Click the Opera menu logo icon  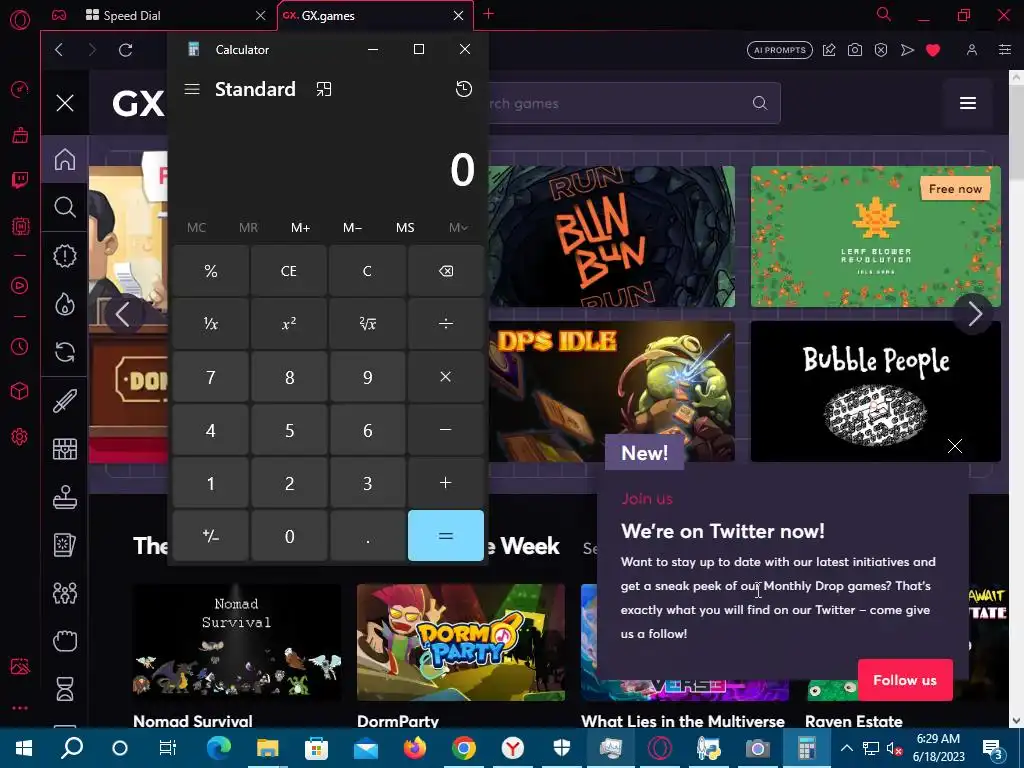click(x=20, y=18)
